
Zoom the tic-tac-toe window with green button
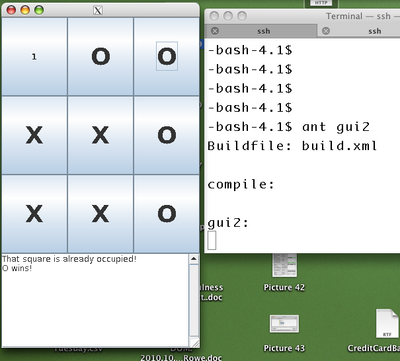point(39,10)
